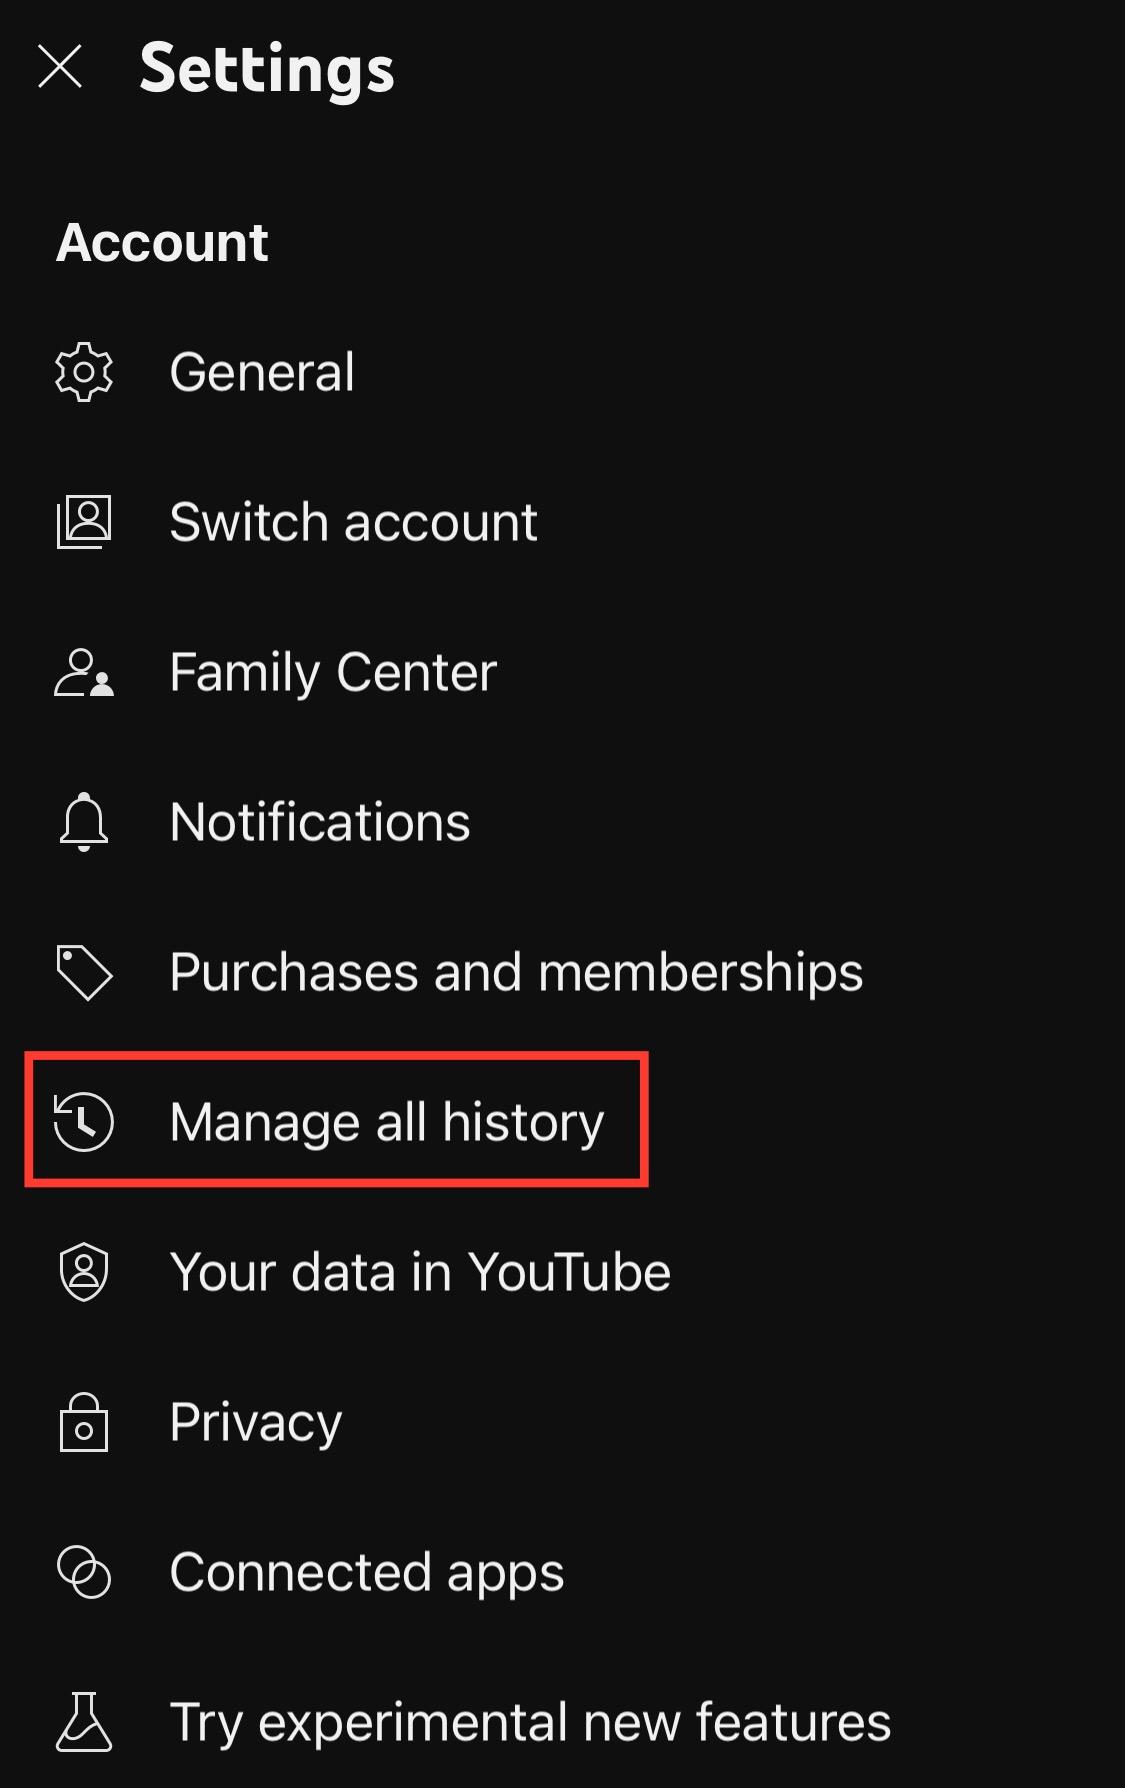The height and width of the screenshot is (1788, 1125).
Task: Tap the shield Your data icon
Action: click(84, 1272)
